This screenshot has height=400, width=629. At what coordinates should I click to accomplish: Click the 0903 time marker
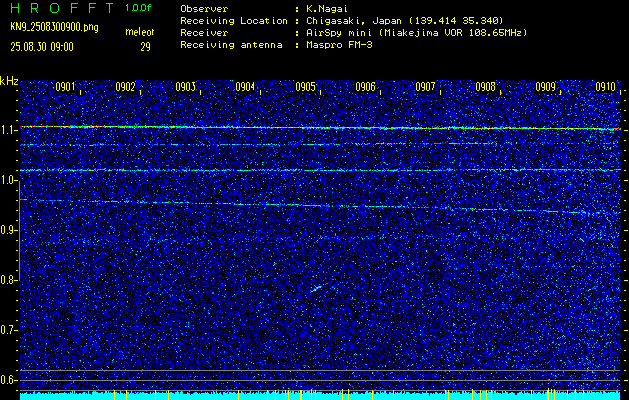[x=185, y=87]
